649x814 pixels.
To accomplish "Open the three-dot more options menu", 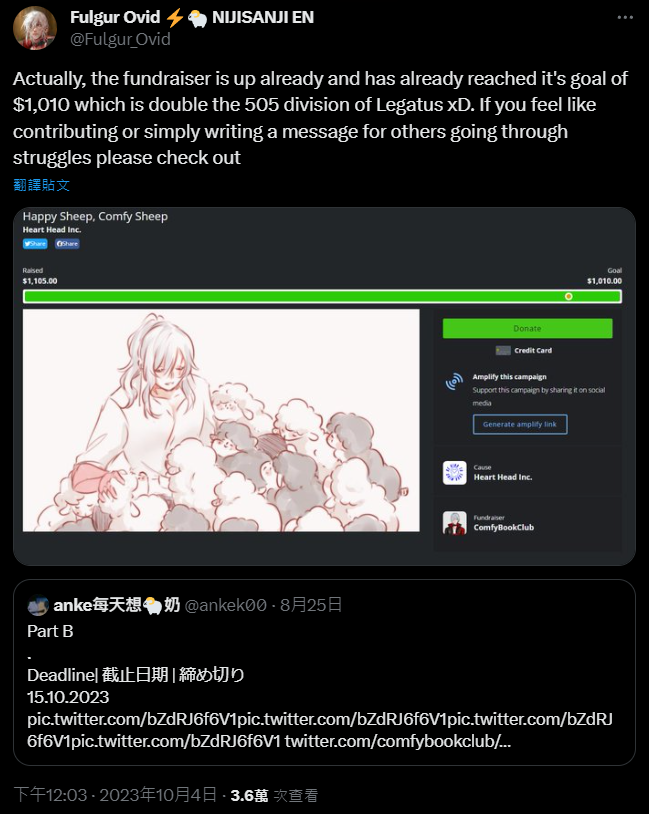I will [x=625, y=17].
